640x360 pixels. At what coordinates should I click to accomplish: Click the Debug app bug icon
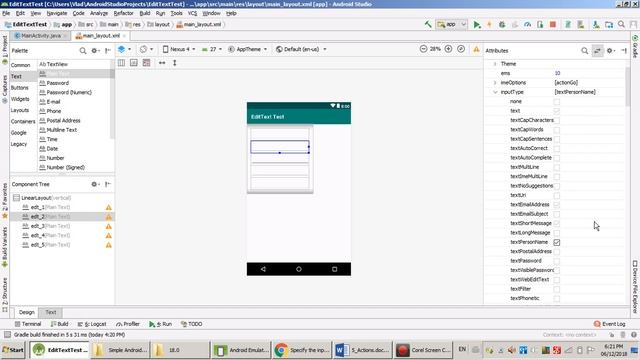tap(502, 24)
